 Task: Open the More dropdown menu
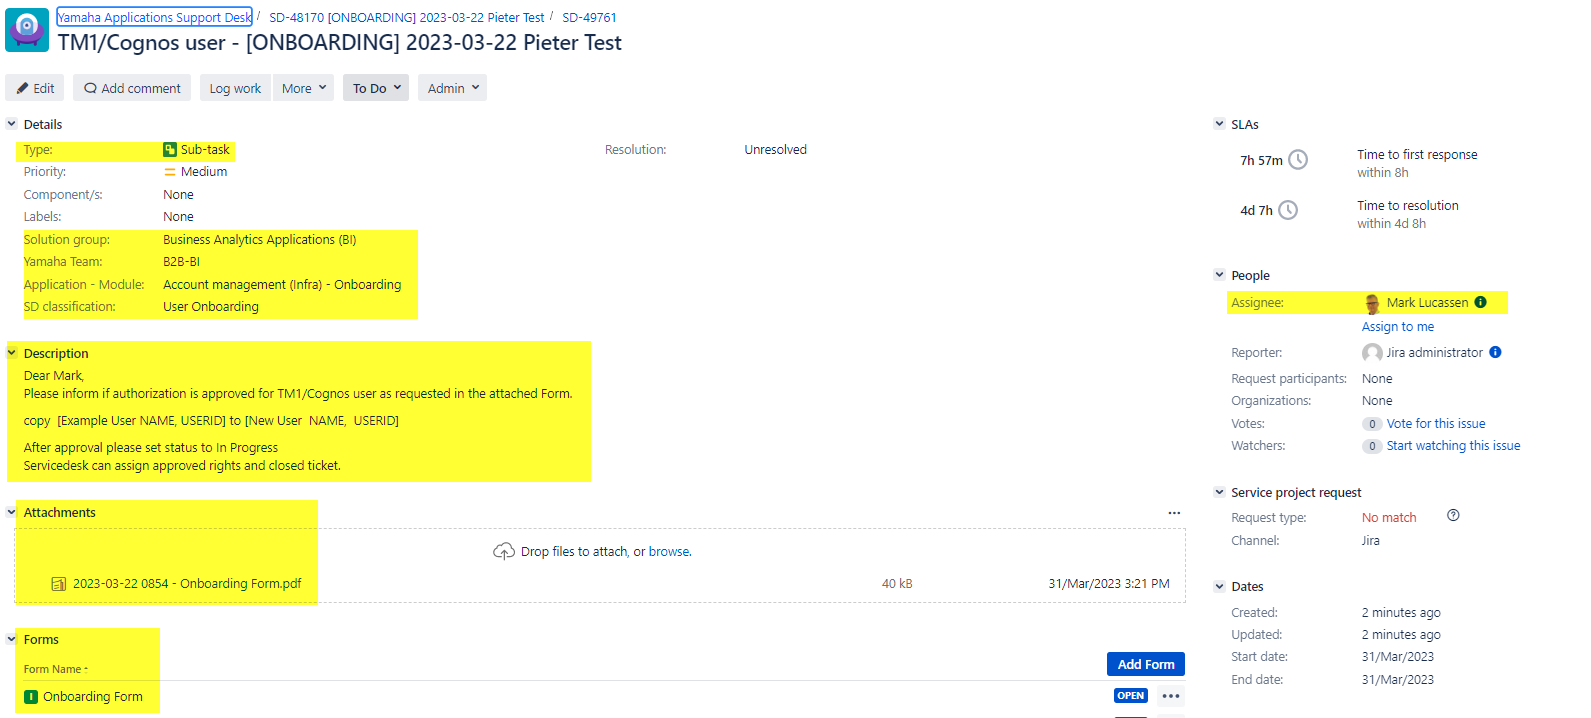coord(304,88)
